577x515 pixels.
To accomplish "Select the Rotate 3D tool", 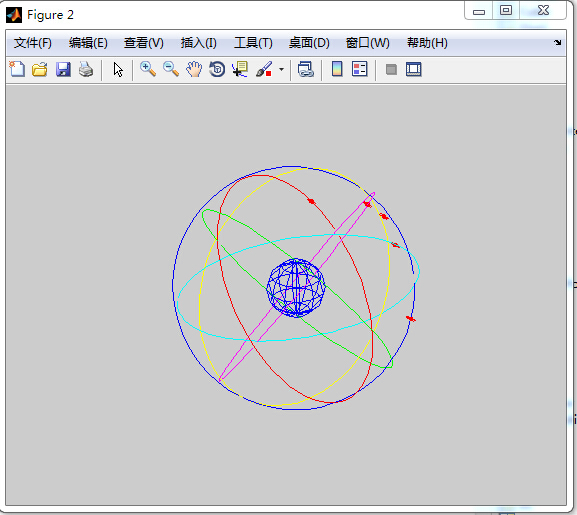I will 217,69.
